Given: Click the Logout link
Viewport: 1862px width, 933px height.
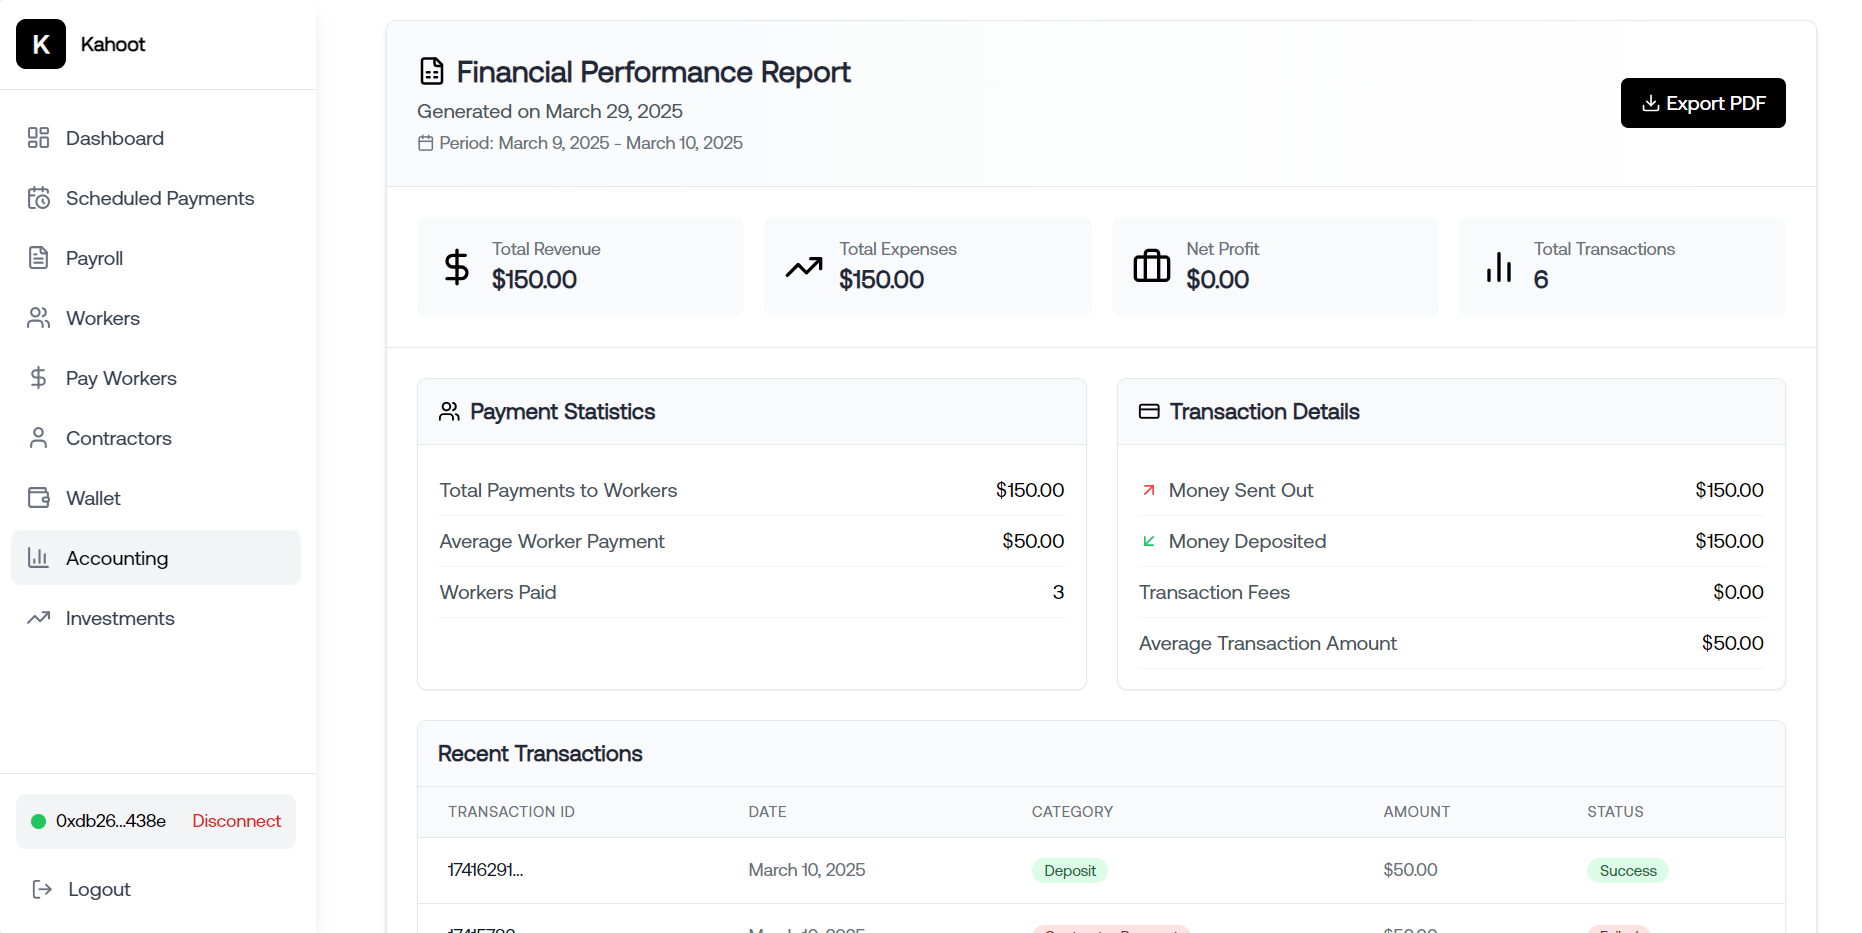Looking at the screenshot, I should [x=99, y=889].
